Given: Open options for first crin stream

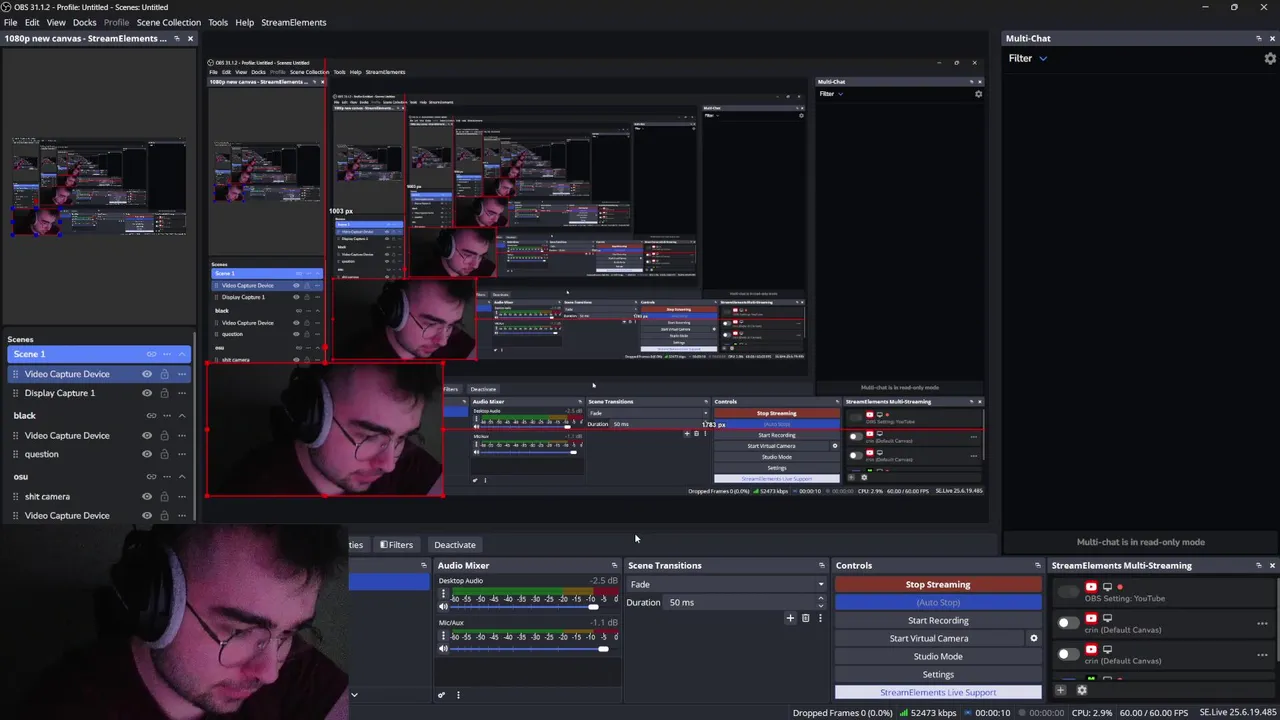Looking at the screenshot, I should 1262,623.
